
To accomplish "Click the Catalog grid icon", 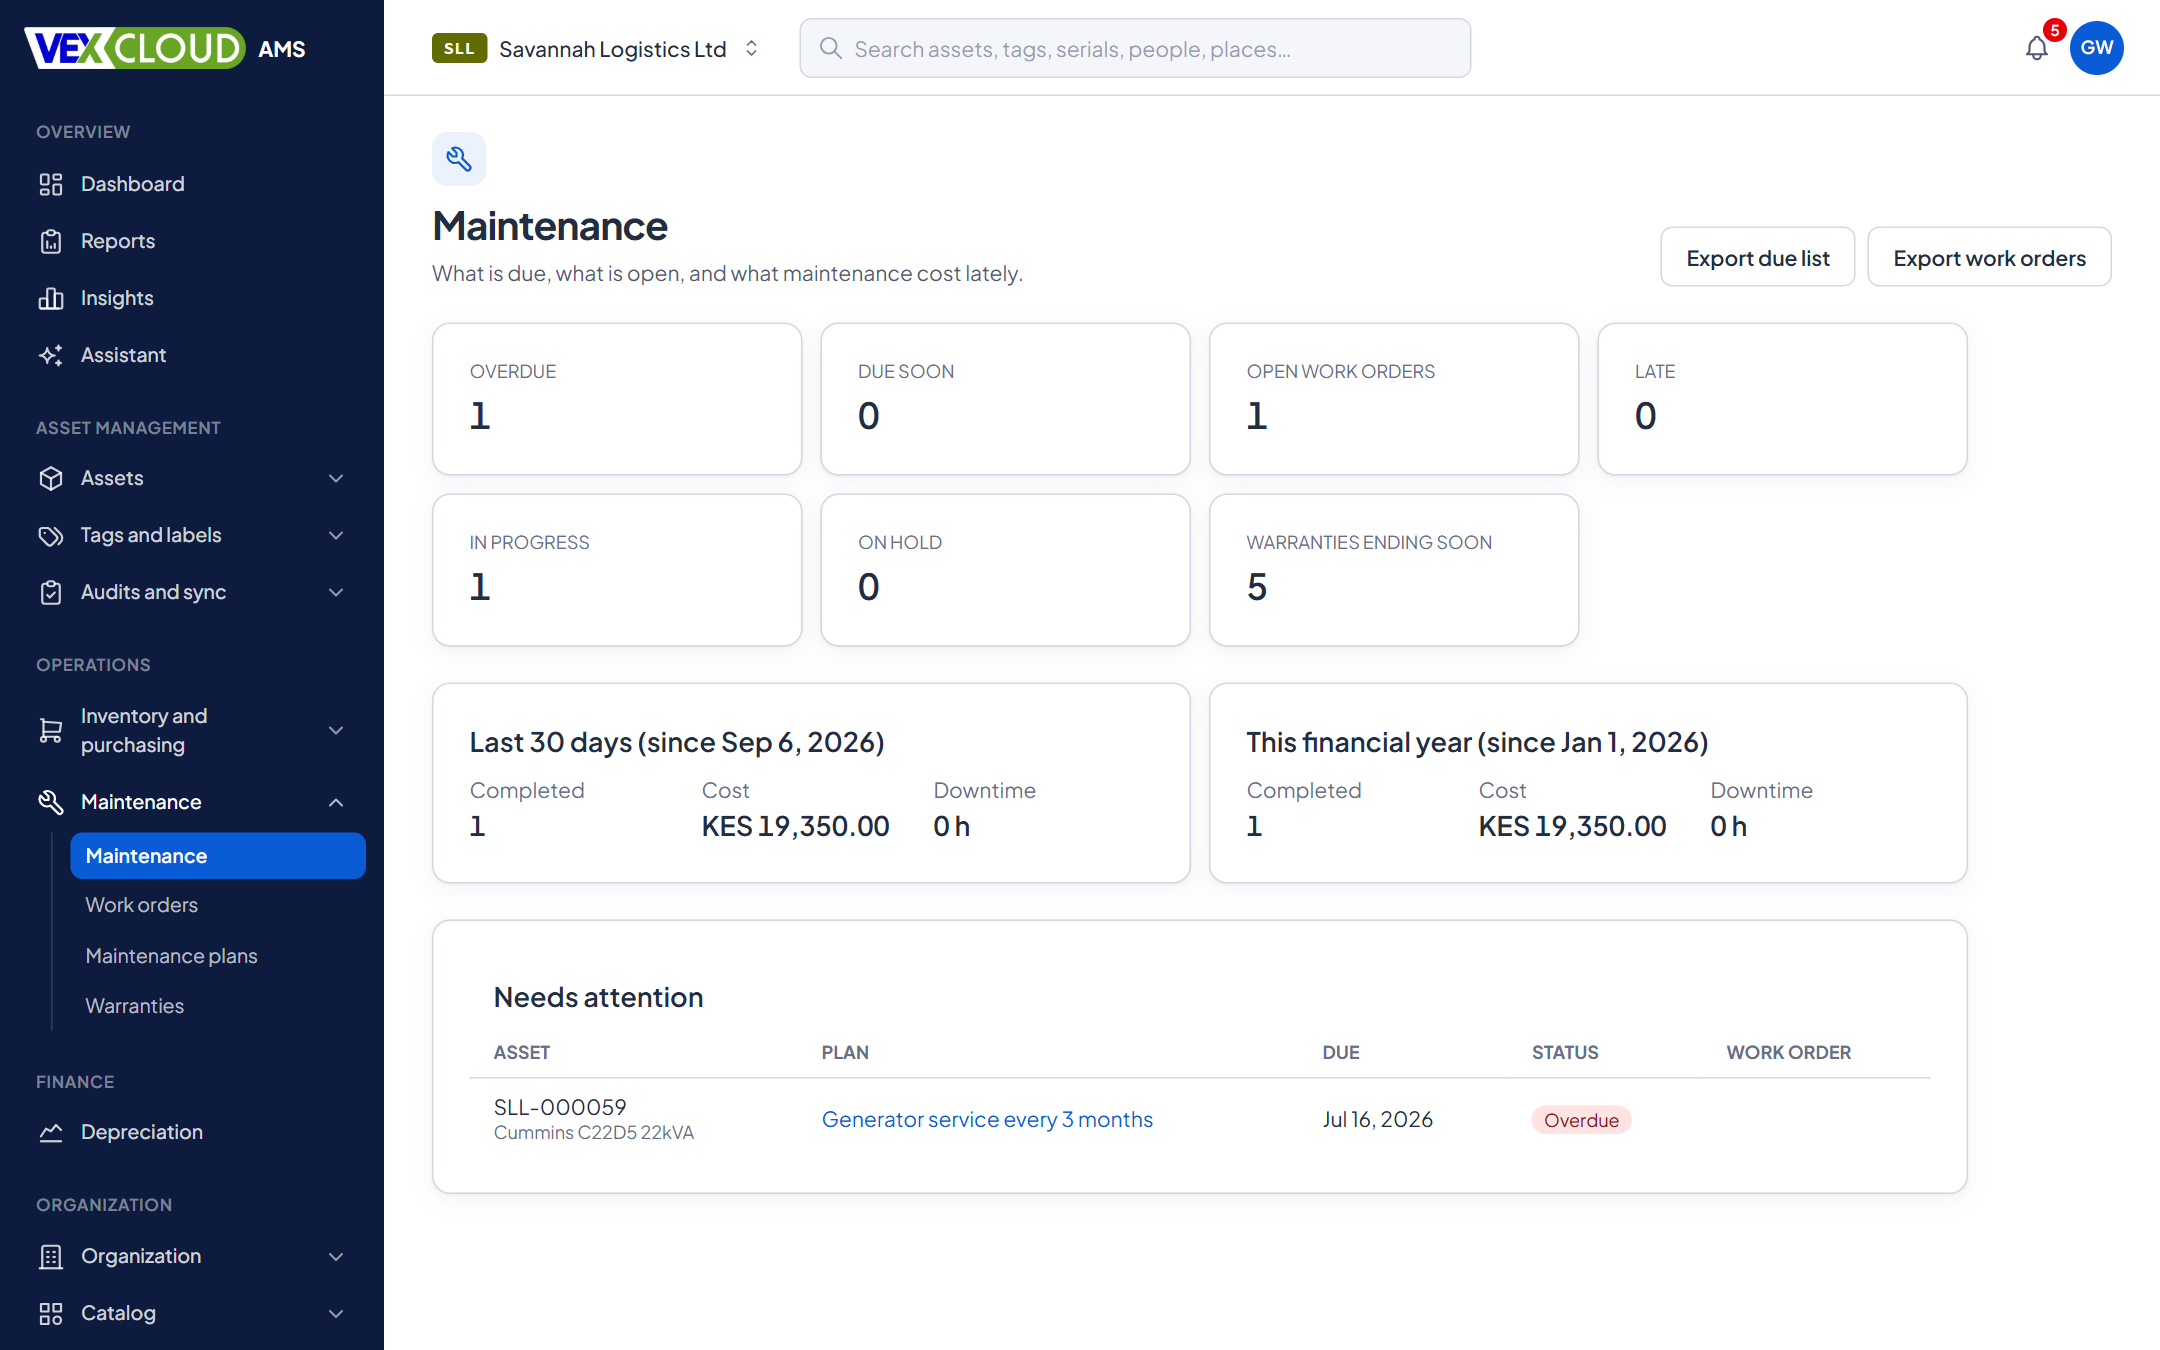I will (51, 1313).
